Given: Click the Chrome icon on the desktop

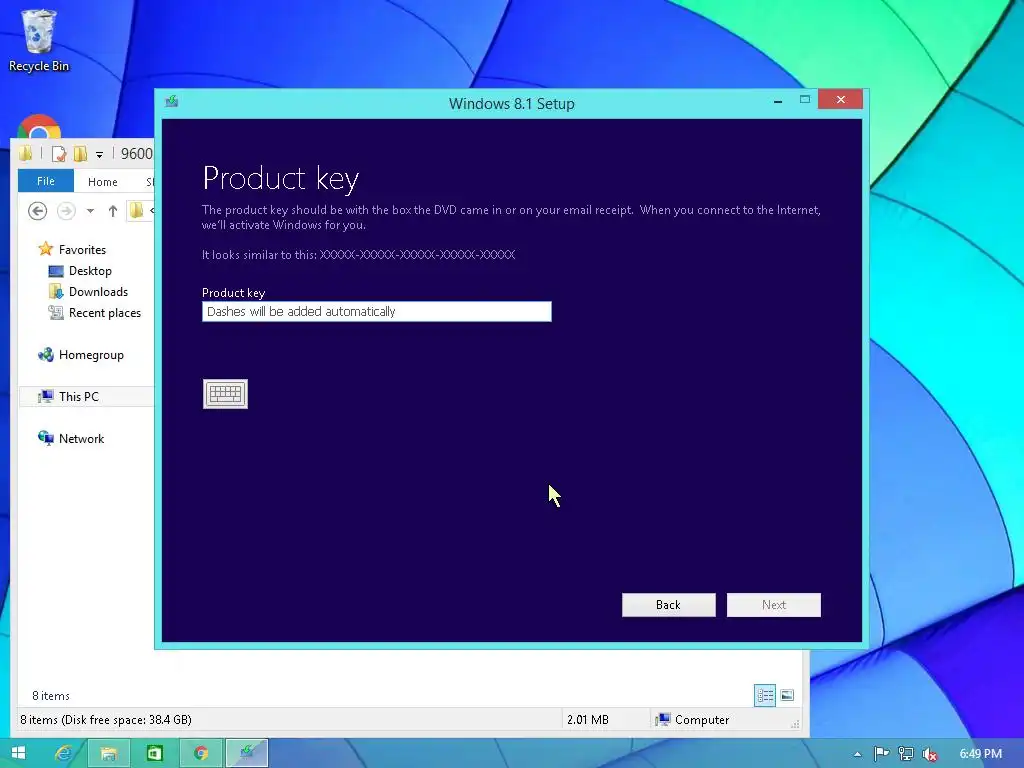Looking at the screenshot, I should coord(39,127).
